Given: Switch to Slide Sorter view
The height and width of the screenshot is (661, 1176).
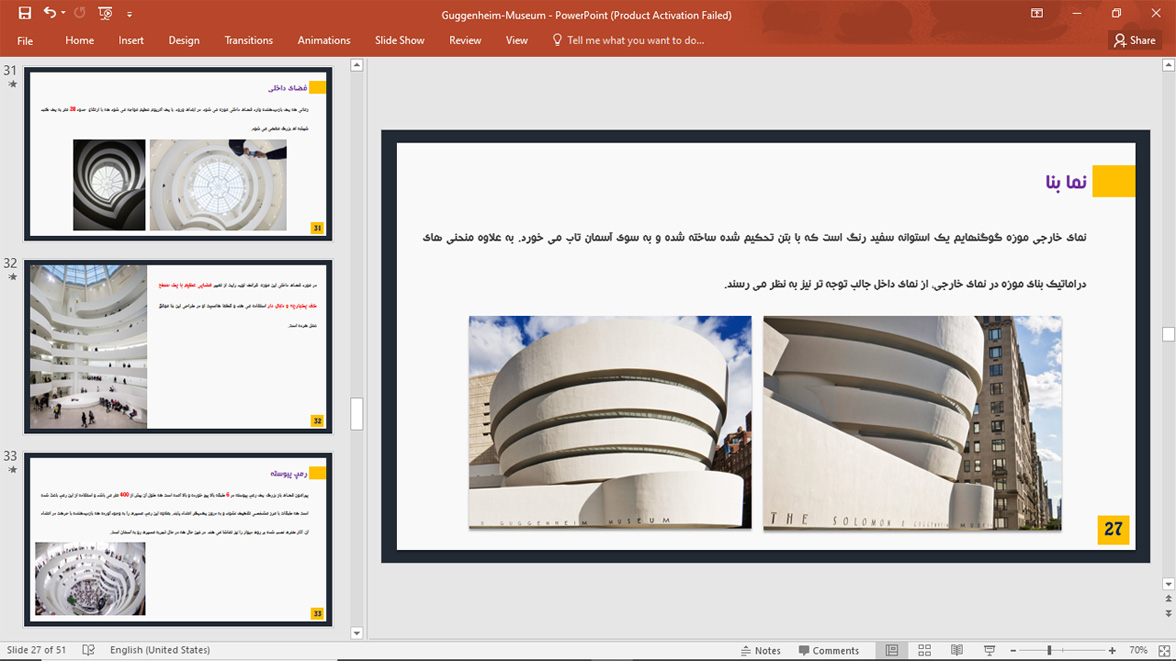Looking at the screenshot, I should (x=924, y=650).
